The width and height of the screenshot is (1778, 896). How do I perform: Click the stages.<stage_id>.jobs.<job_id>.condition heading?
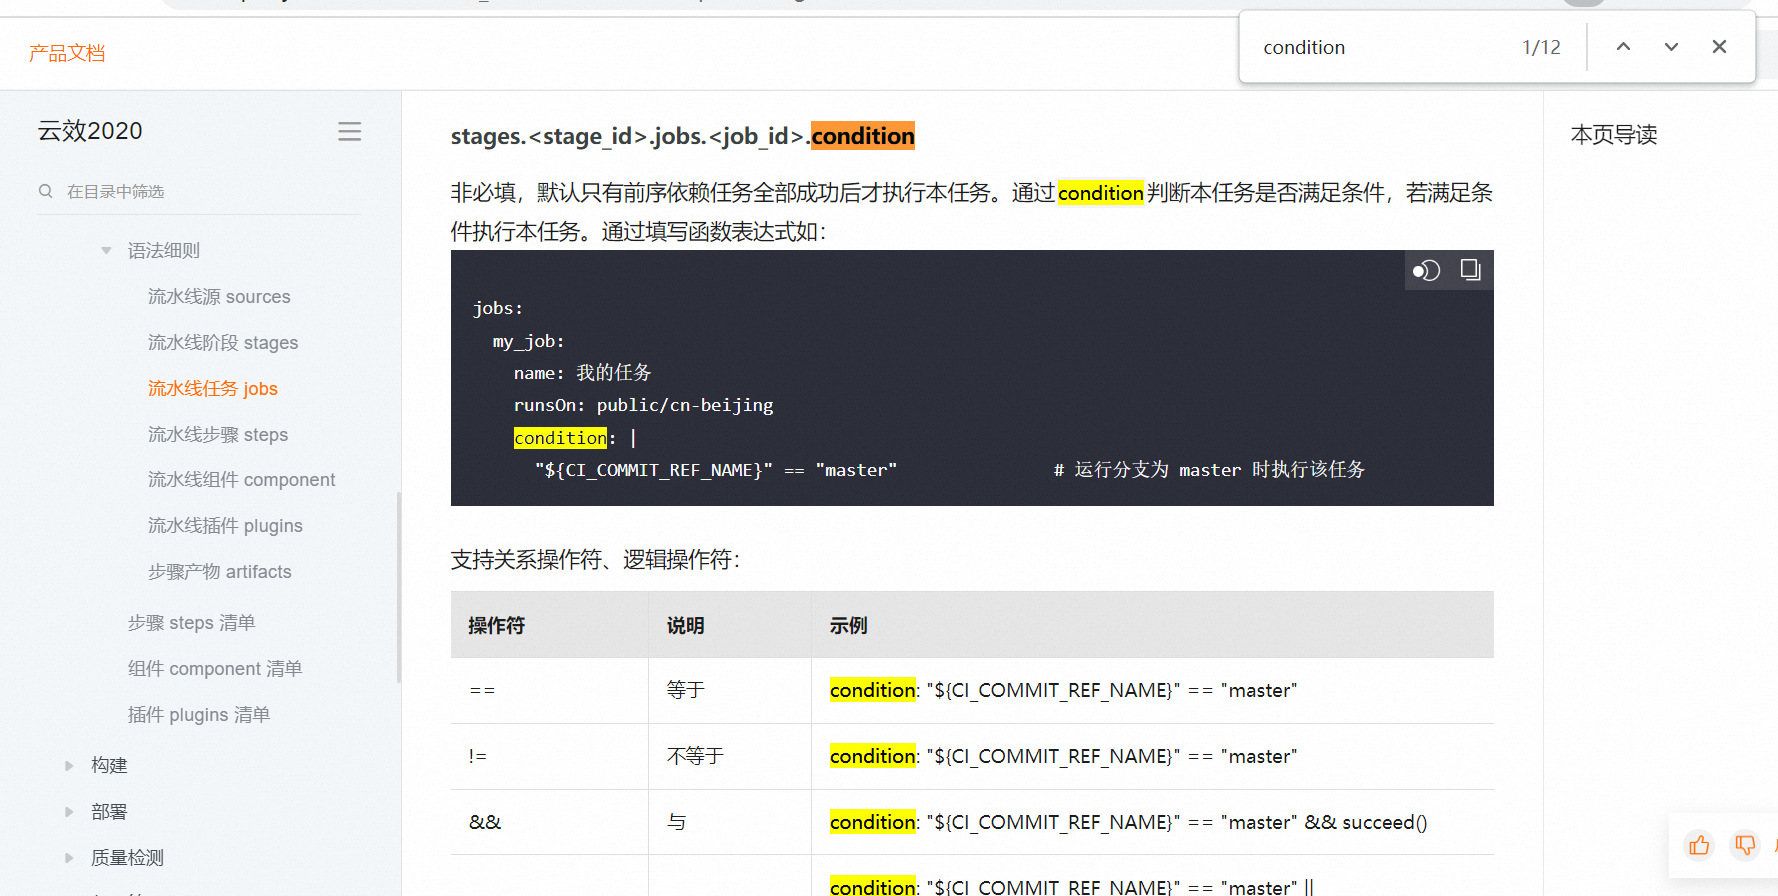coord(683,136)
